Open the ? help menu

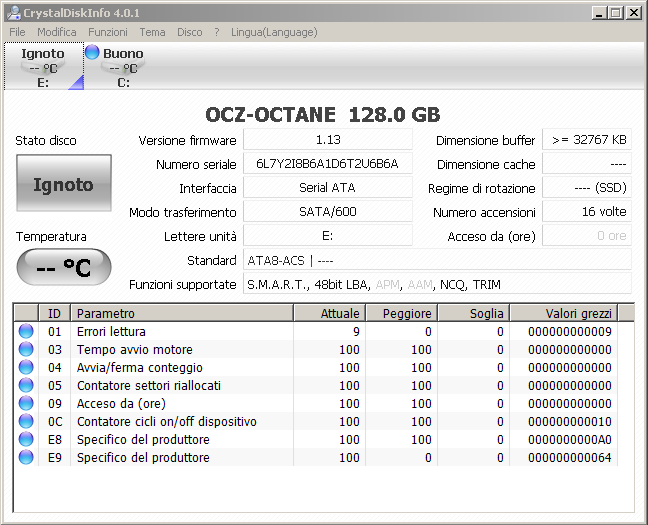[x=217, y=32]
